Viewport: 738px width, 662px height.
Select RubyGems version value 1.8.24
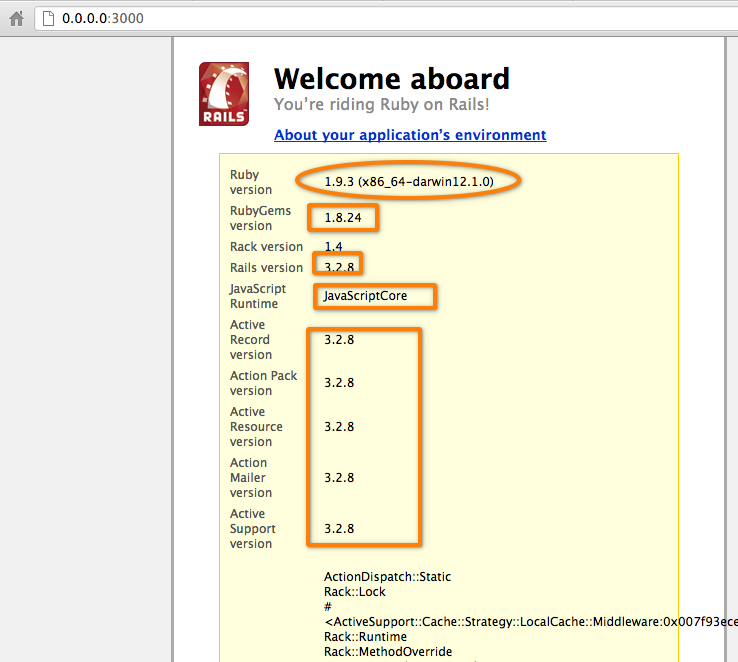tap(343, 218)
